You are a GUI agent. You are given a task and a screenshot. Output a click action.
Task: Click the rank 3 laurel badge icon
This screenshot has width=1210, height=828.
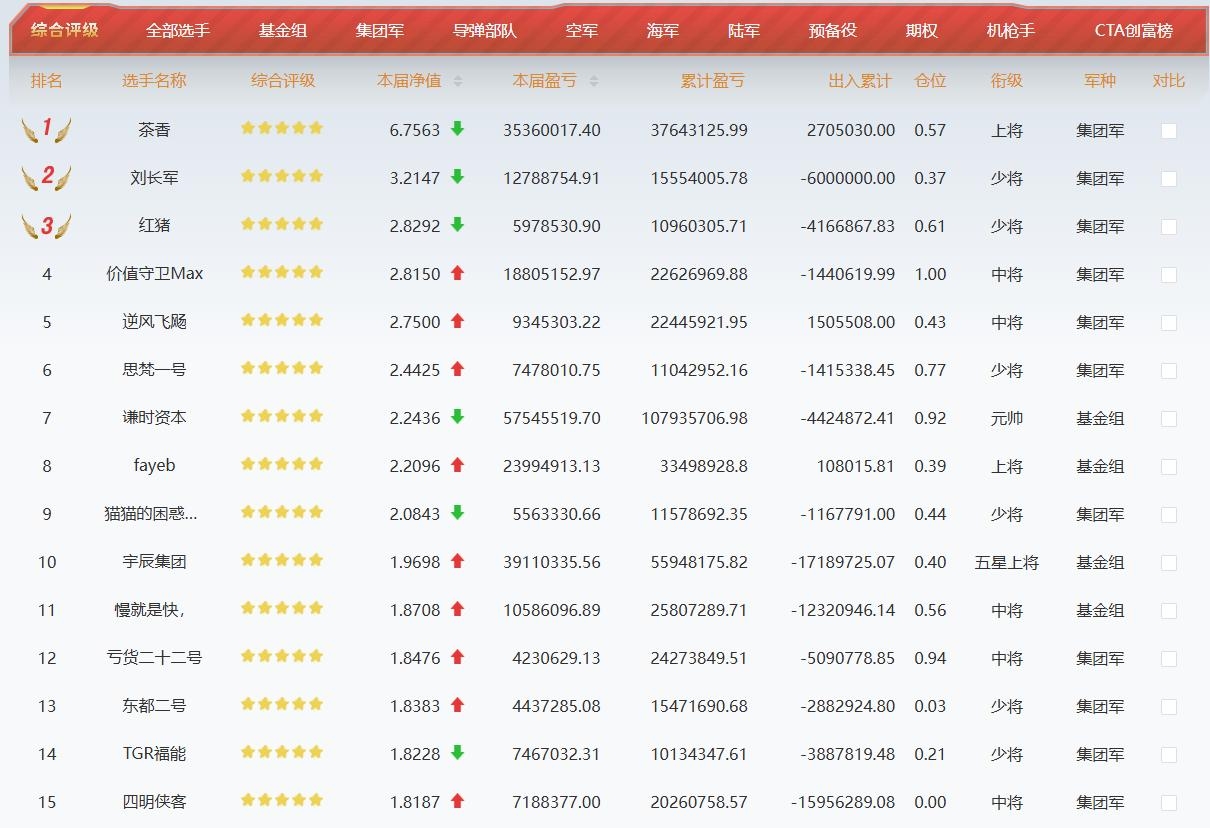[x=46, y=225]
